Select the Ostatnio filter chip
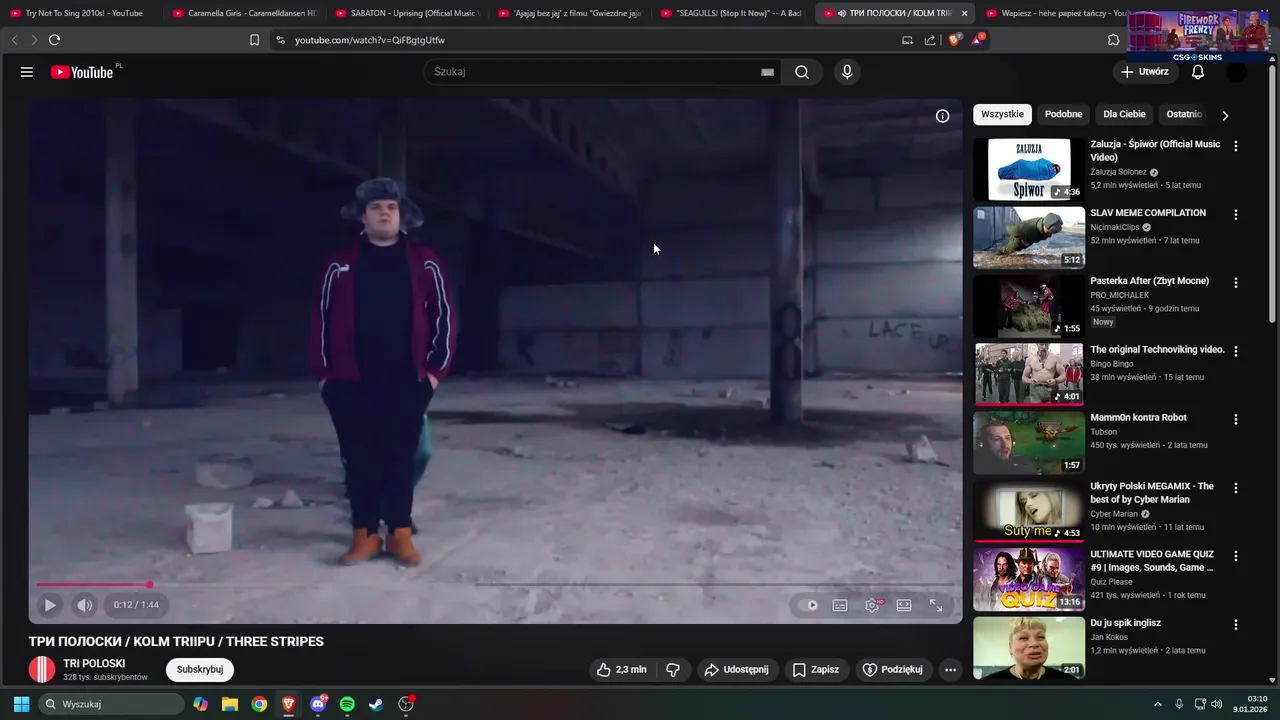 coord(1184,114)
